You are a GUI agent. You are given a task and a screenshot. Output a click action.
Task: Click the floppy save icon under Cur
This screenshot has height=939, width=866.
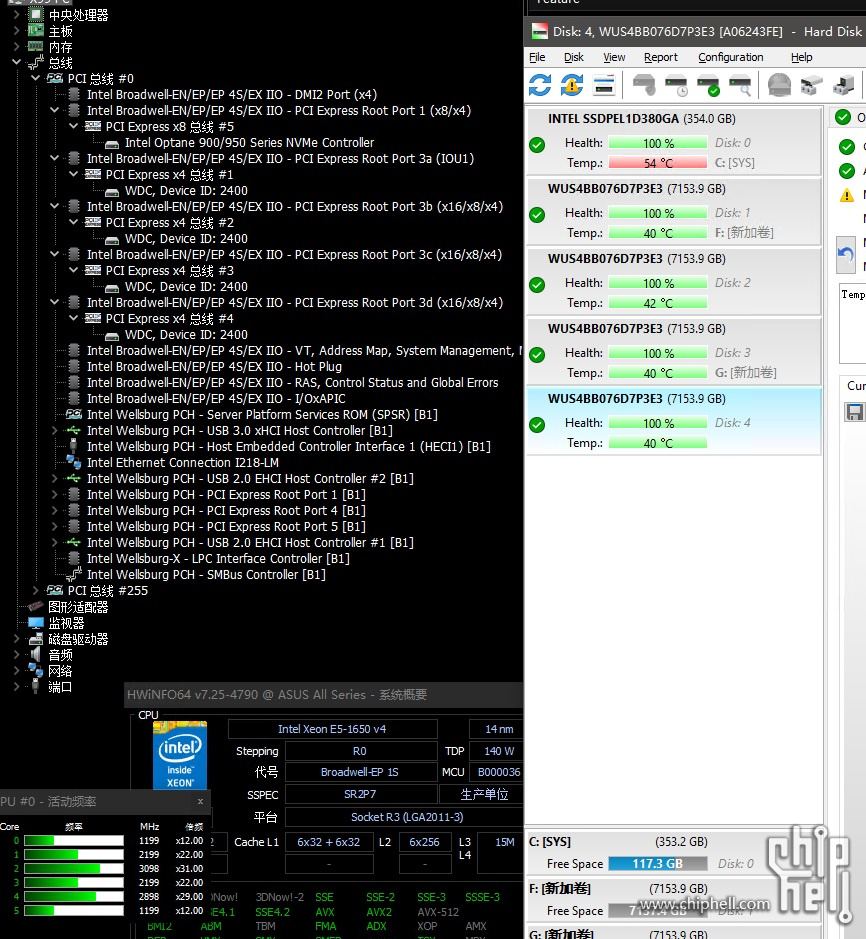click(x=854, y=412)
